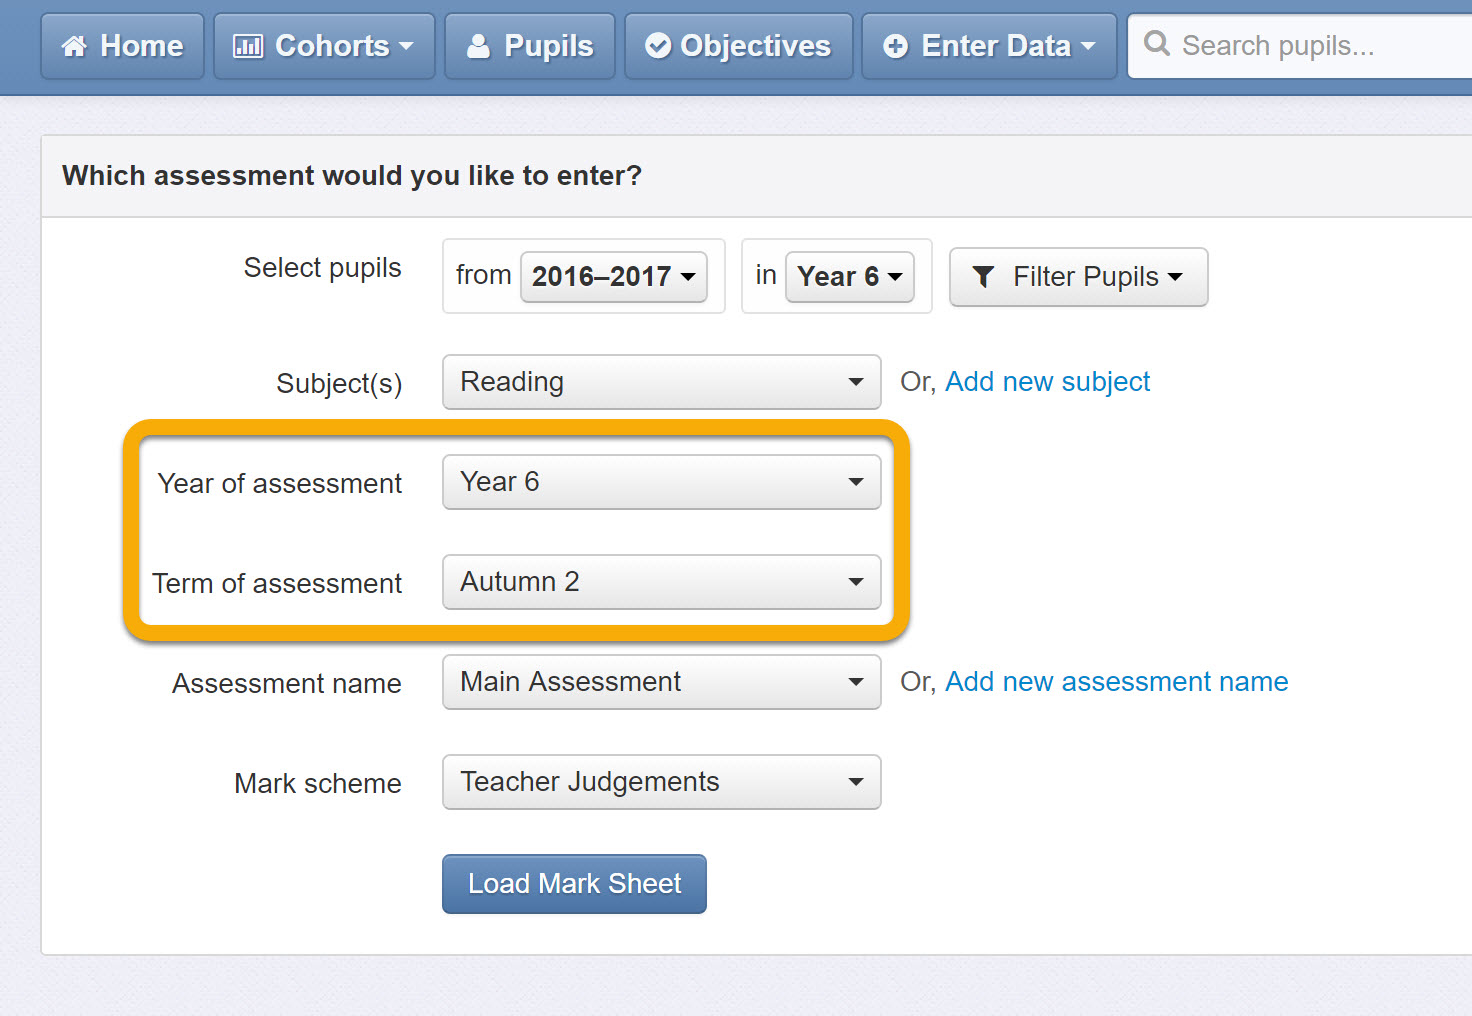Open the Year of assessment dropdown
This screenshot has width=1472, height=1016.
coord(662,482)
